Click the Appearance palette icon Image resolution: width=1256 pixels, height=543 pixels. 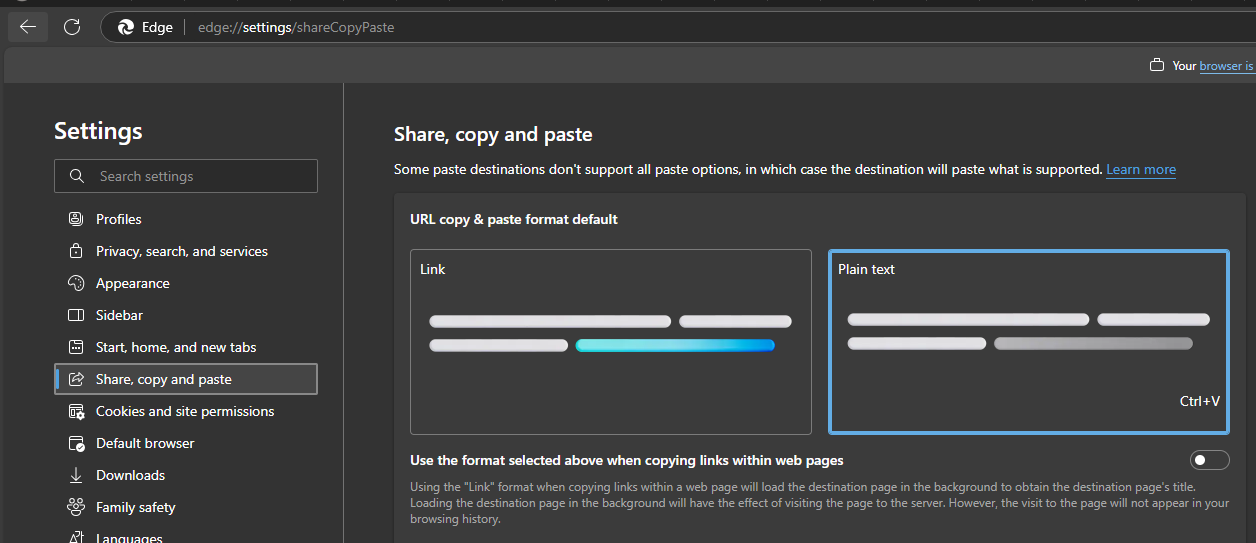pyautogui.click(x=76, y=283)
